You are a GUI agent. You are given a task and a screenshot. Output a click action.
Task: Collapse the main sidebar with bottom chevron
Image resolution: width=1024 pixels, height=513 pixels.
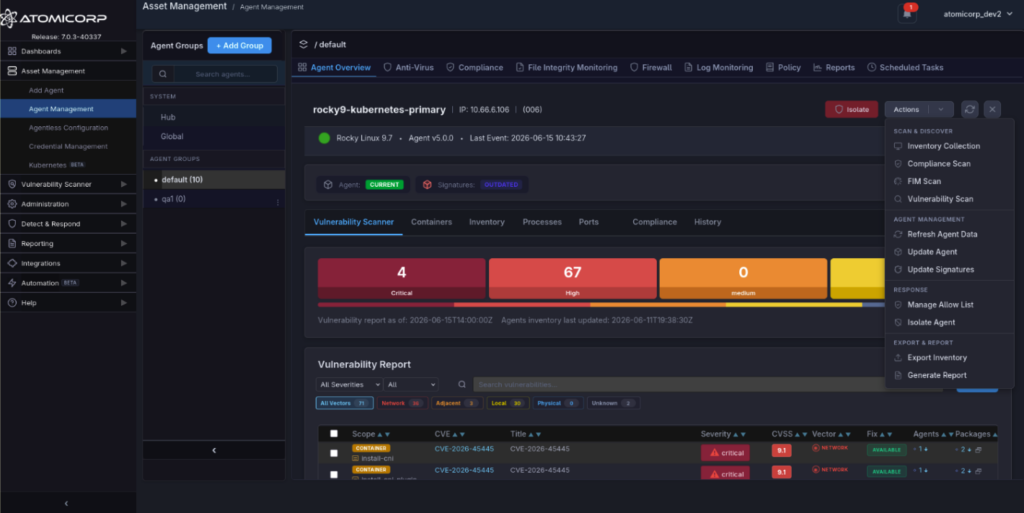66,503
